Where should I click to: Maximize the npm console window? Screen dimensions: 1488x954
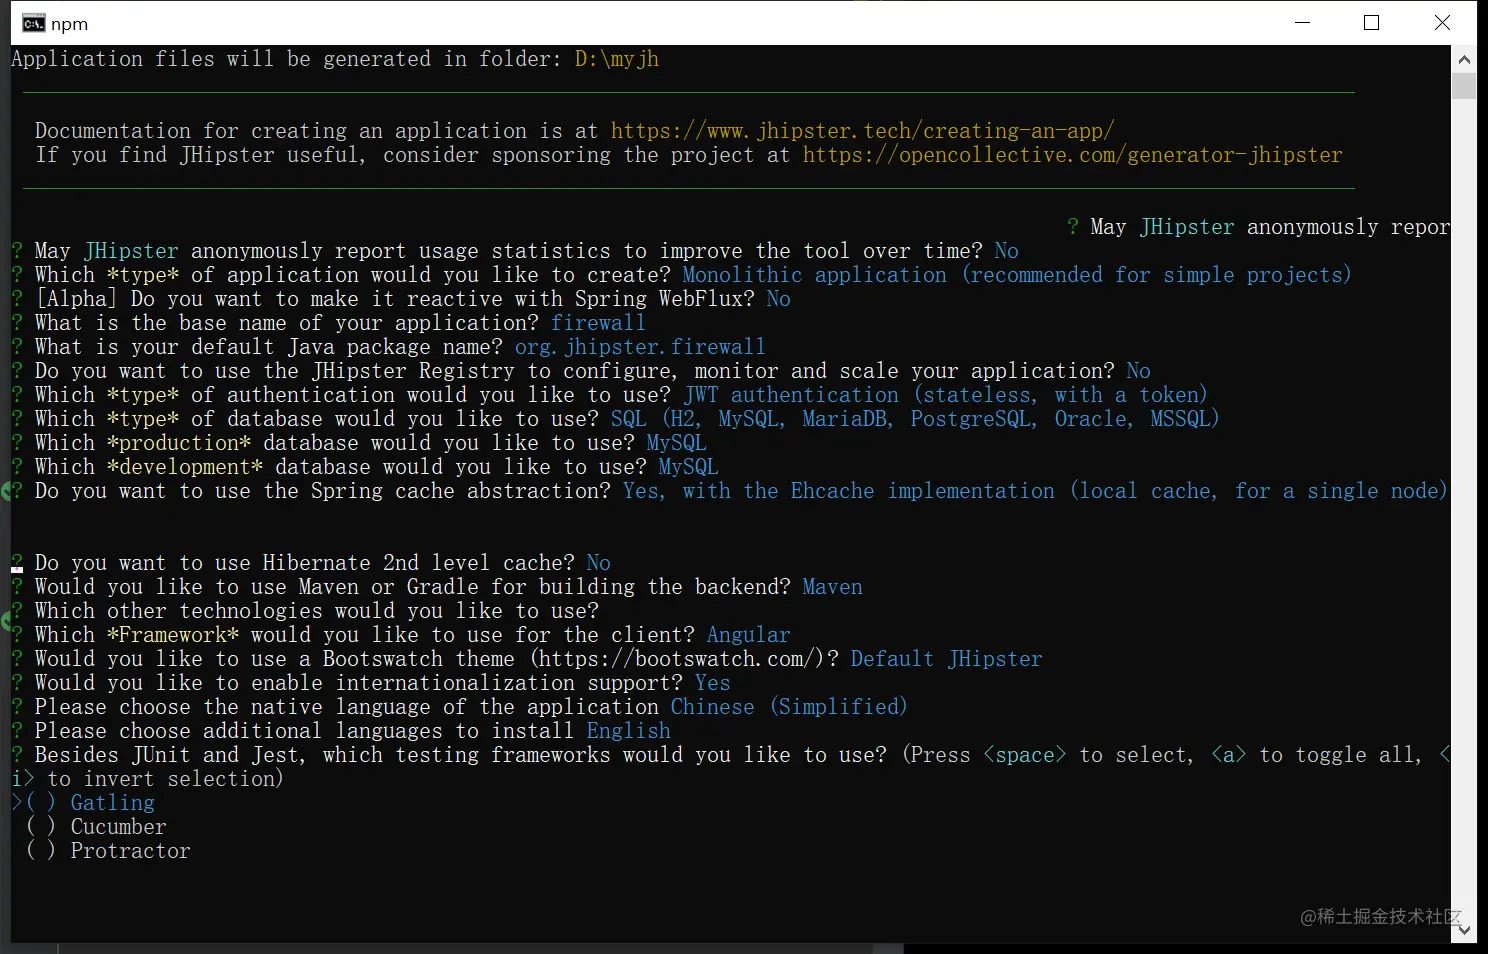pos(1372,23)
